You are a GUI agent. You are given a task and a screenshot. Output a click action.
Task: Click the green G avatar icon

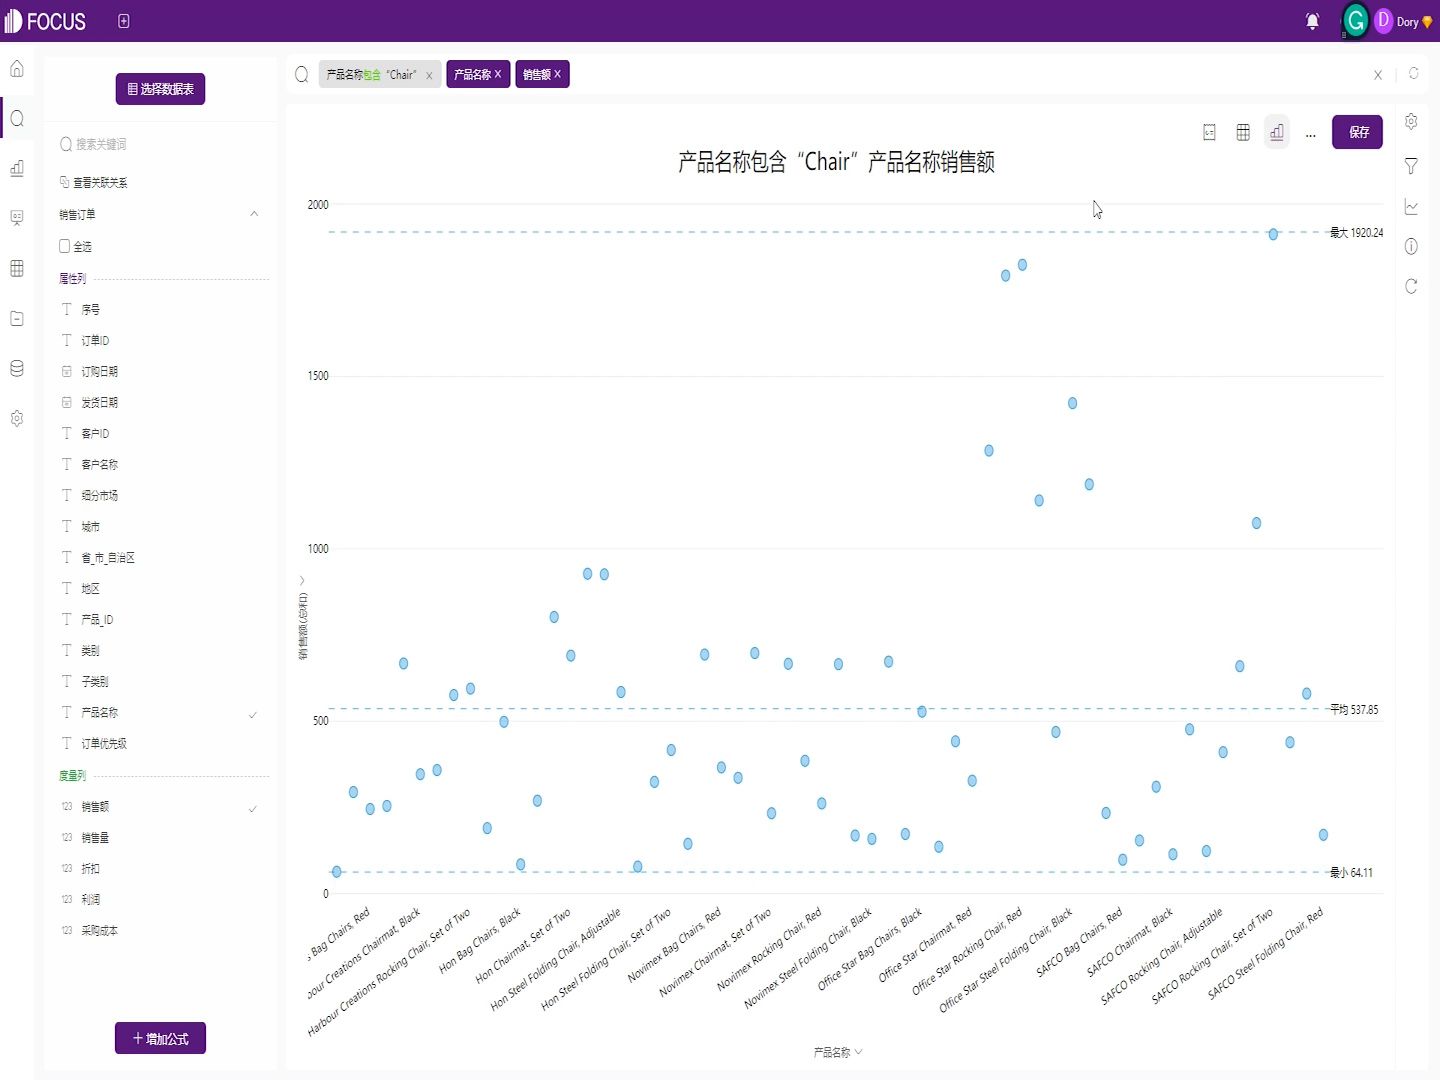point(1355,21)
